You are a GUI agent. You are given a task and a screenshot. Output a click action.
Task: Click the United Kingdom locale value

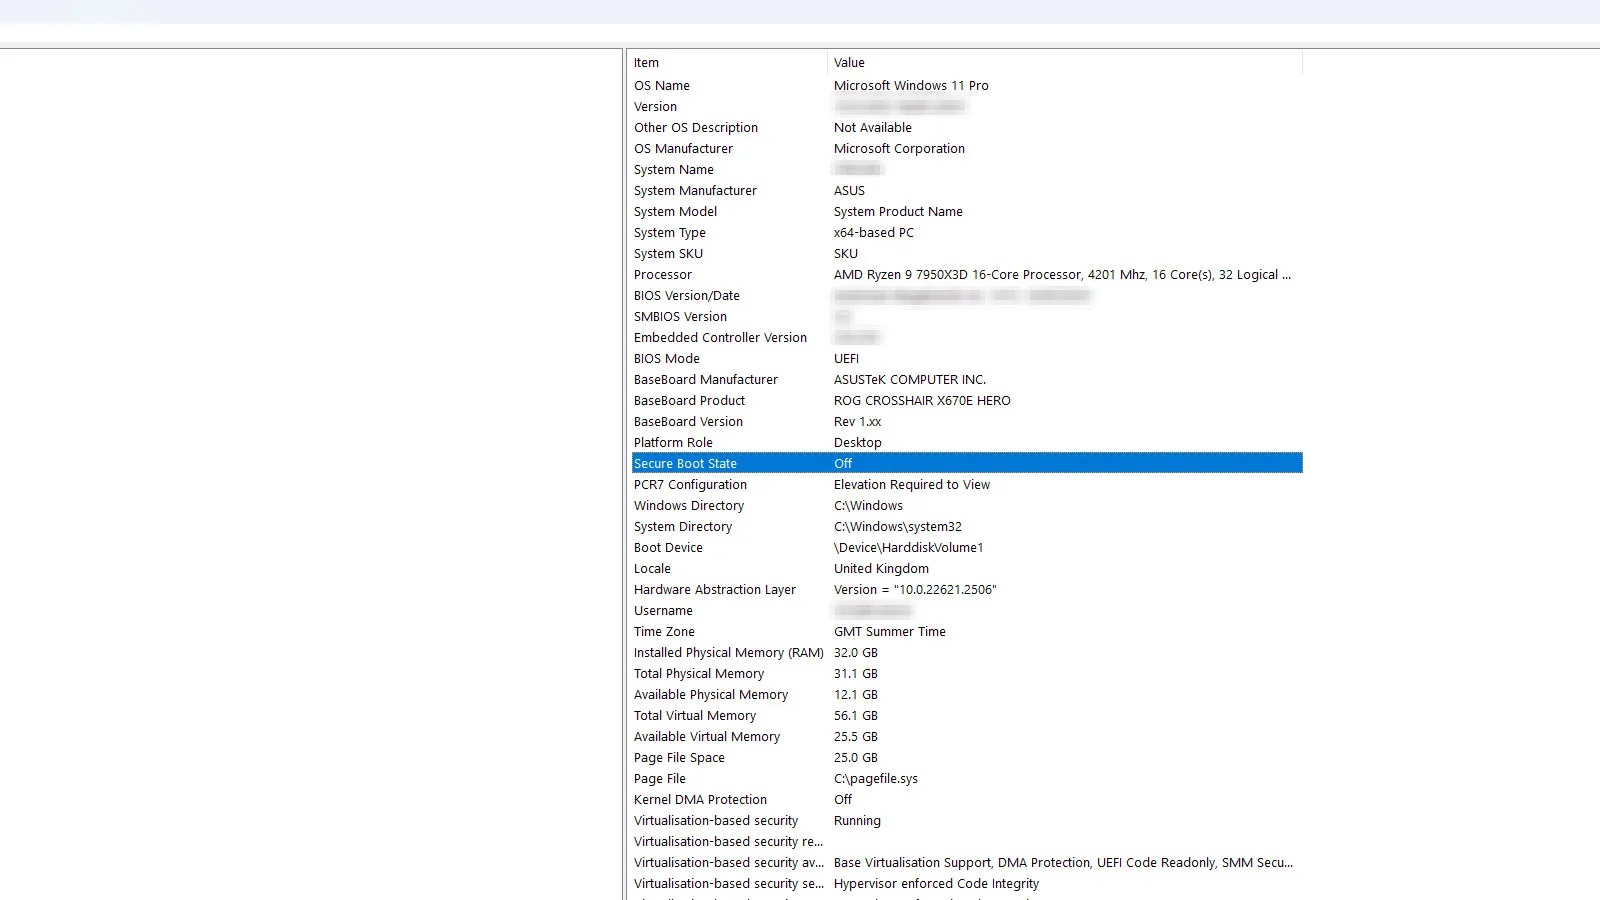[x=881, y=568]
